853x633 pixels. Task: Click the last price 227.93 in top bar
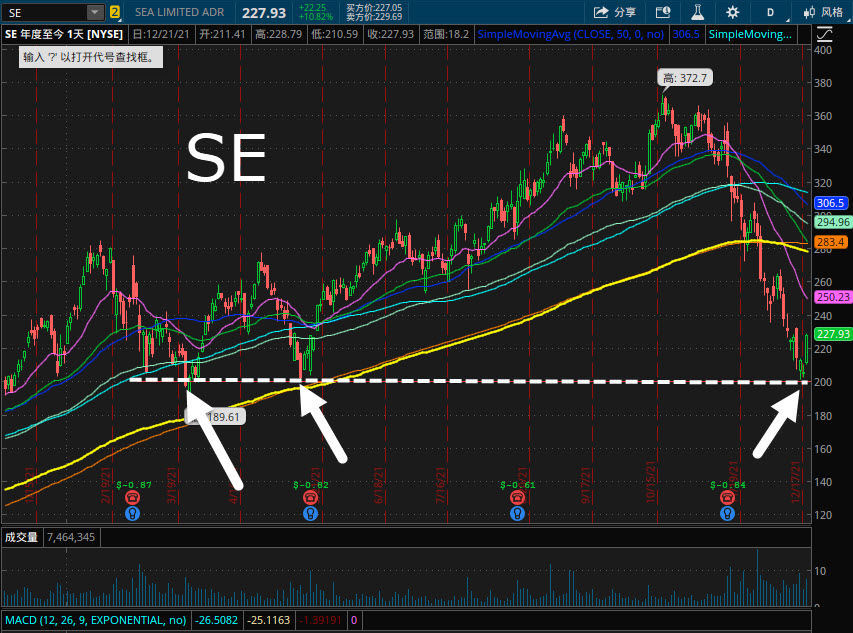click(264, 13)
